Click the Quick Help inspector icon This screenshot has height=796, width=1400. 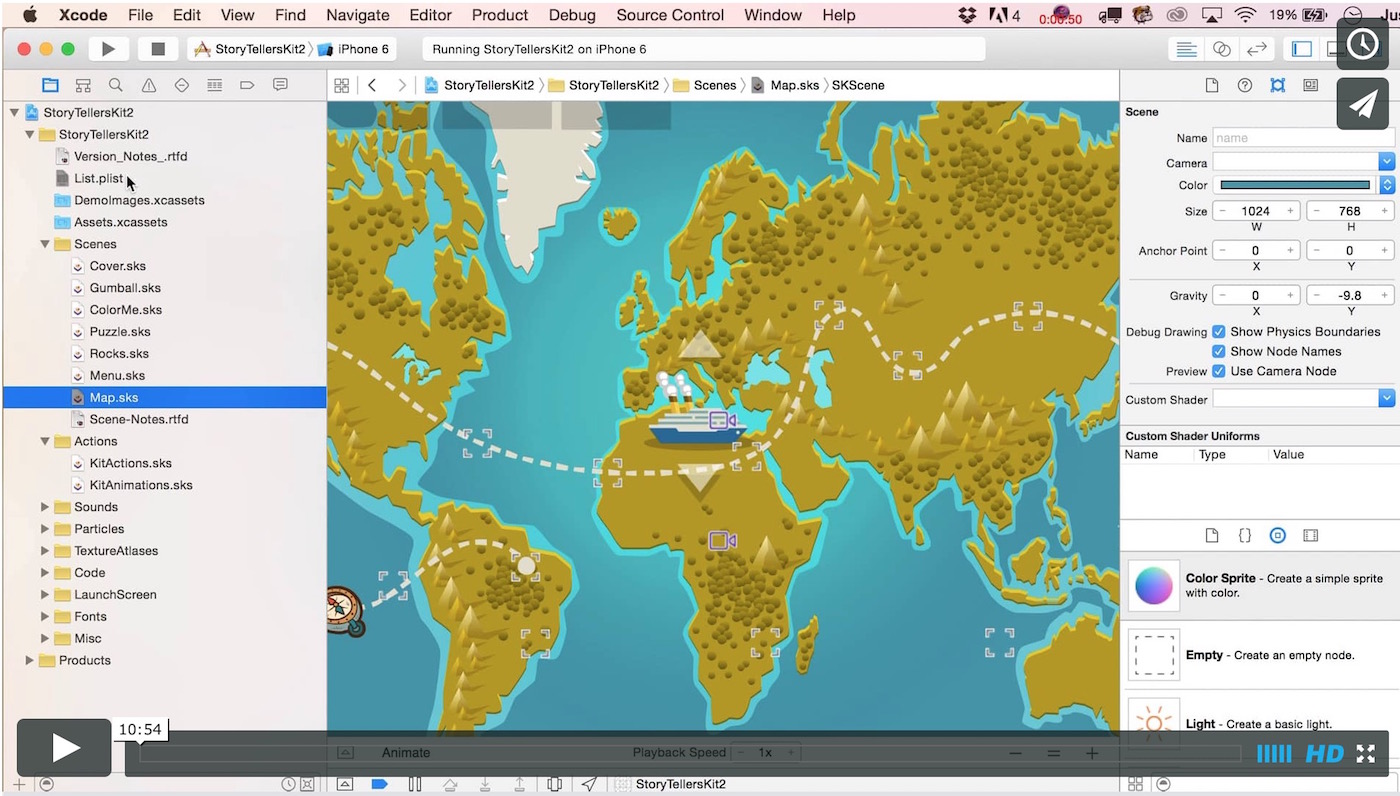(x=1245, y=85)
